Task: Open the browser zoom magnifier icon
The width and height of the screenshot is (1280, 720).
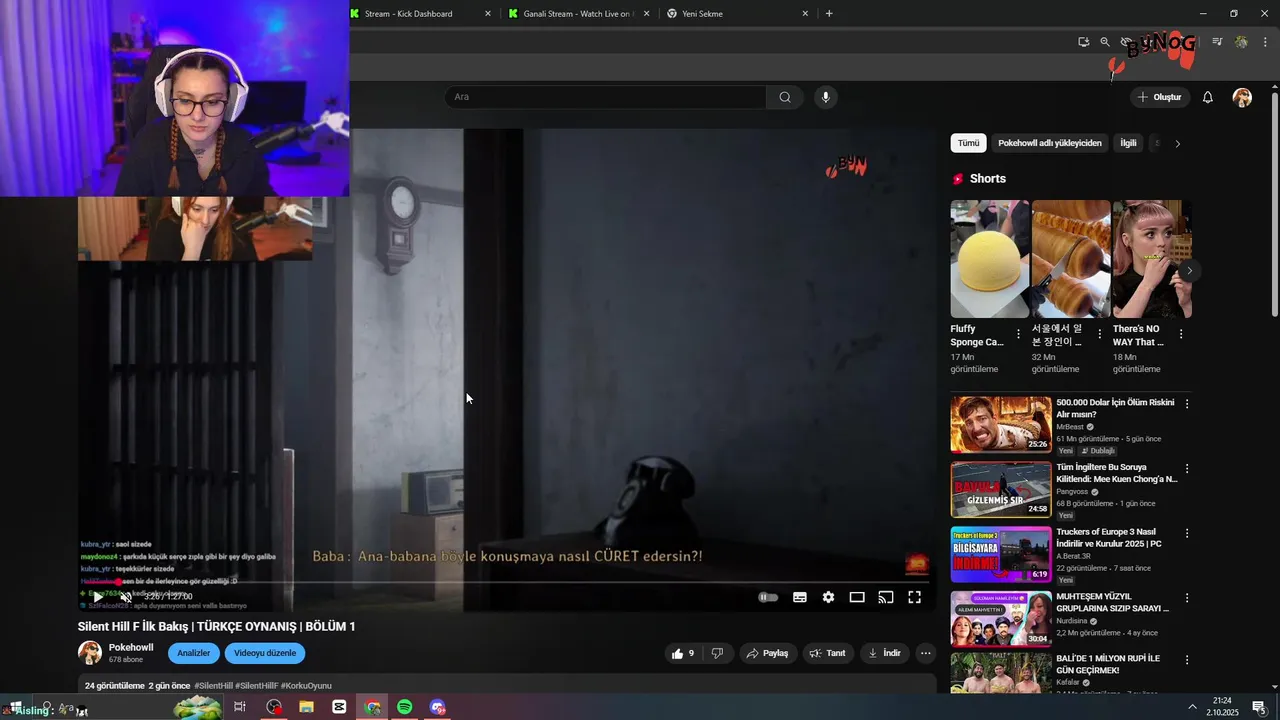Action: 1105,42
